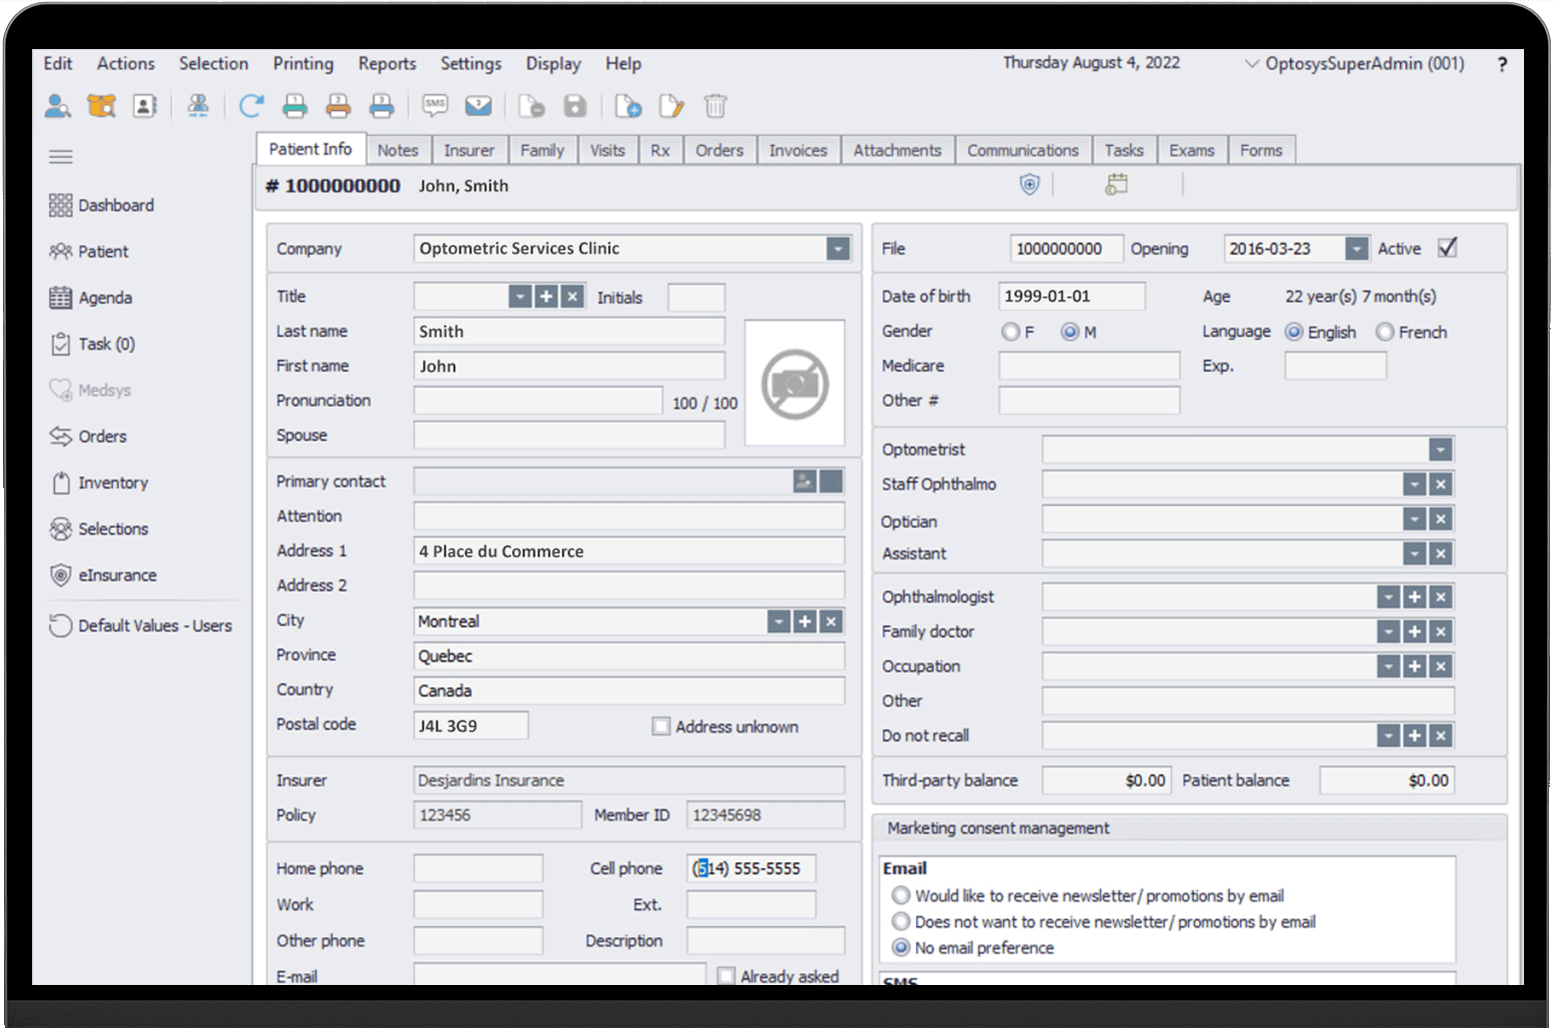
Task: Select the French language radio button
Action: click(1385, 332)
